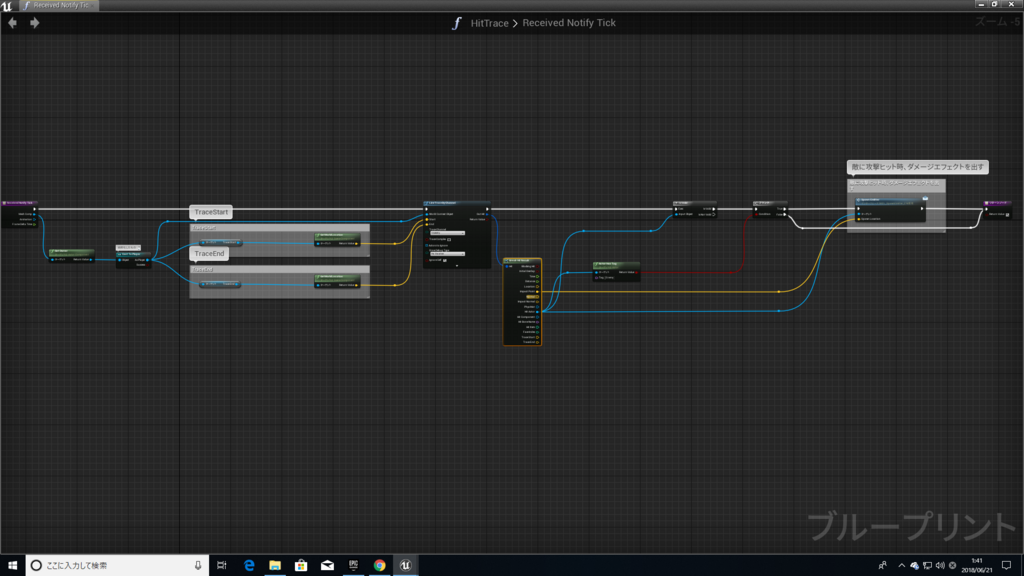Select the Spawn Emitter node title
The width and height of the screenshot is (1024, 576).
pyautogui.click(x=888, y=200)
